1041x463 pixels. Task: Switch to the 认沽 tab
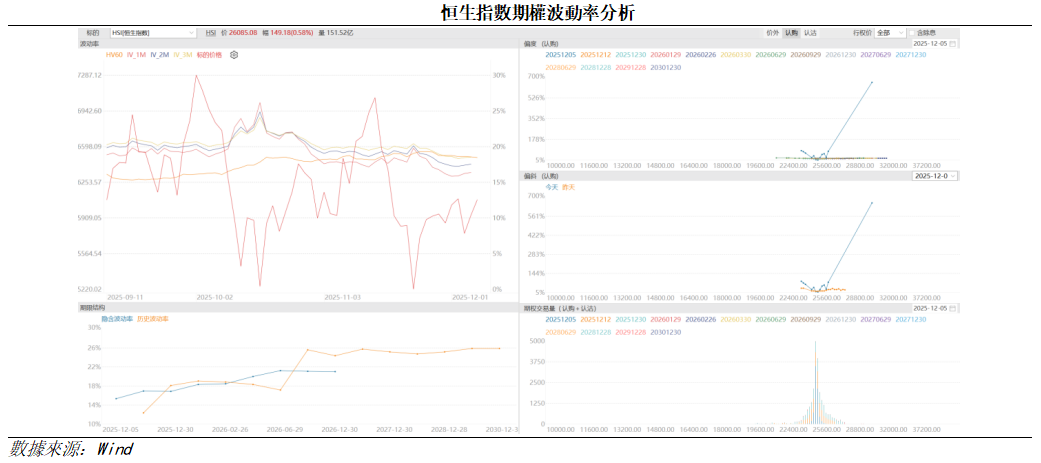coord(810,33)
